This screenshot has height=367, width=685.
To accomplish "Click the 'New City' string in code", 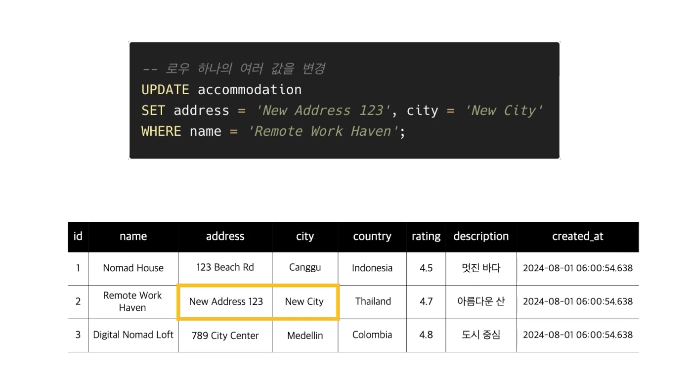I will click(504, 111).
